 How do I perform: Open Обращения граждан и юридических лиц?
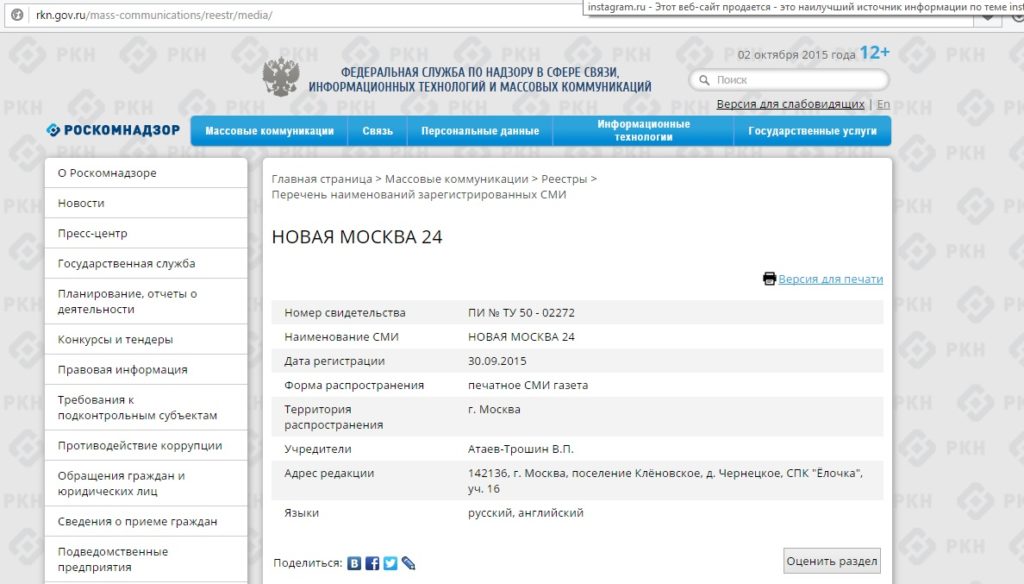(146, 483)
